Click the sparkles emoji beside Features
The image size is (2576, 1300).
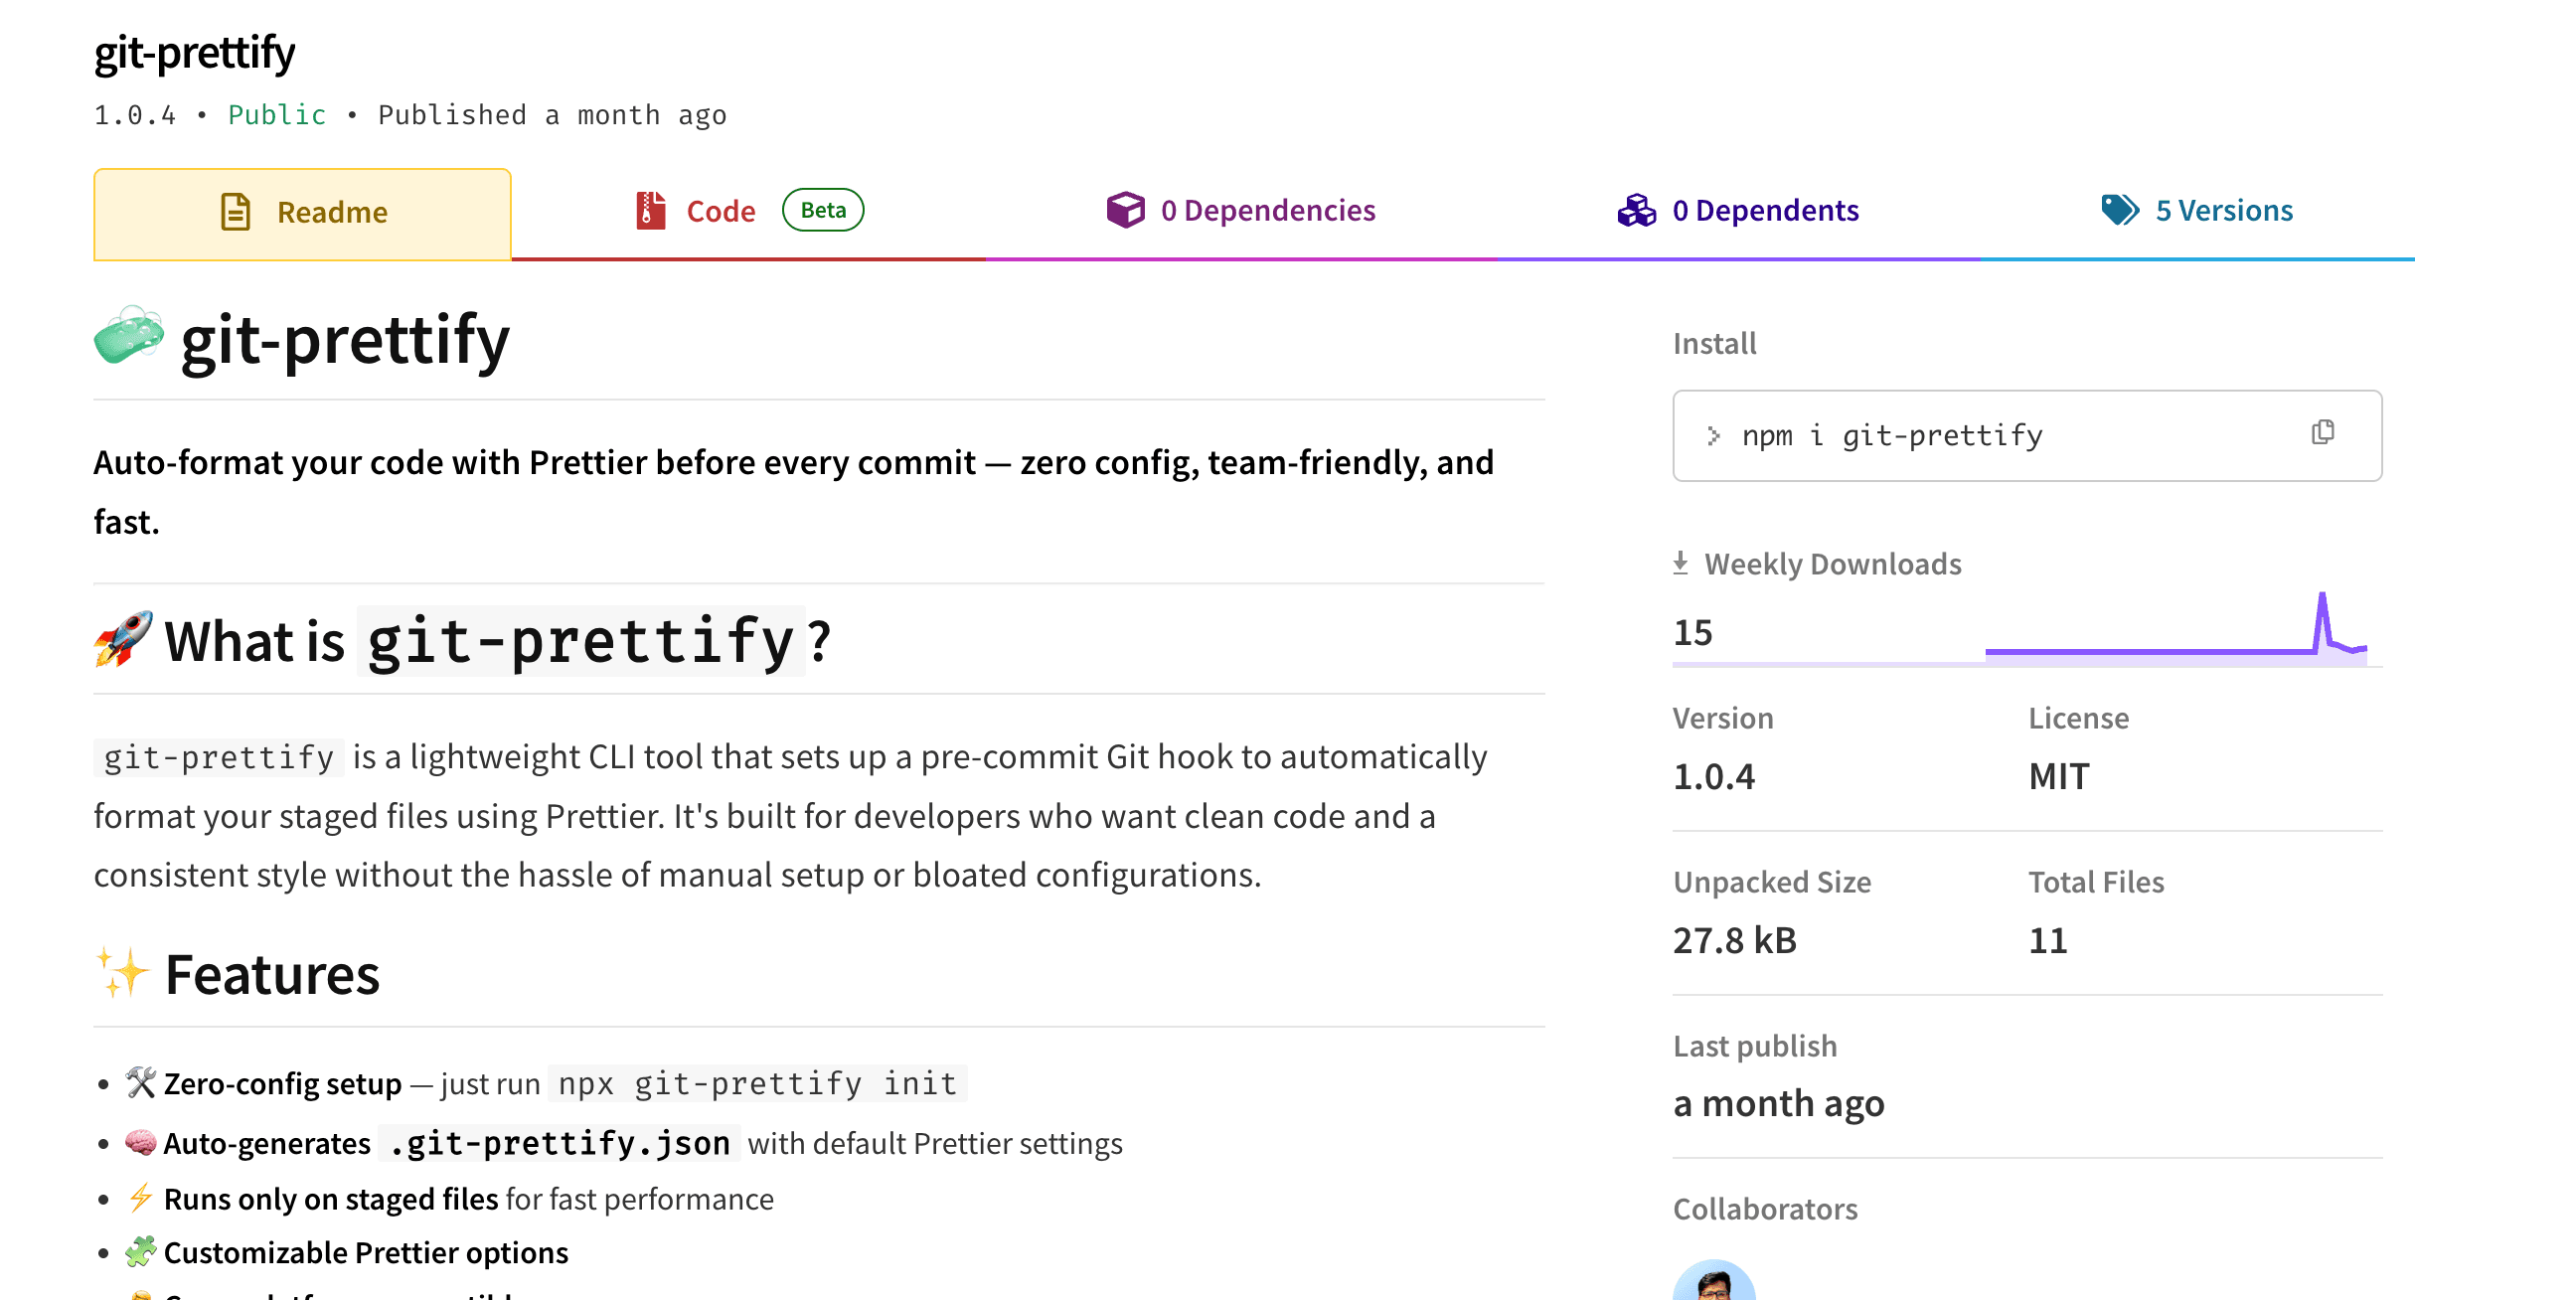click(122, 972)
